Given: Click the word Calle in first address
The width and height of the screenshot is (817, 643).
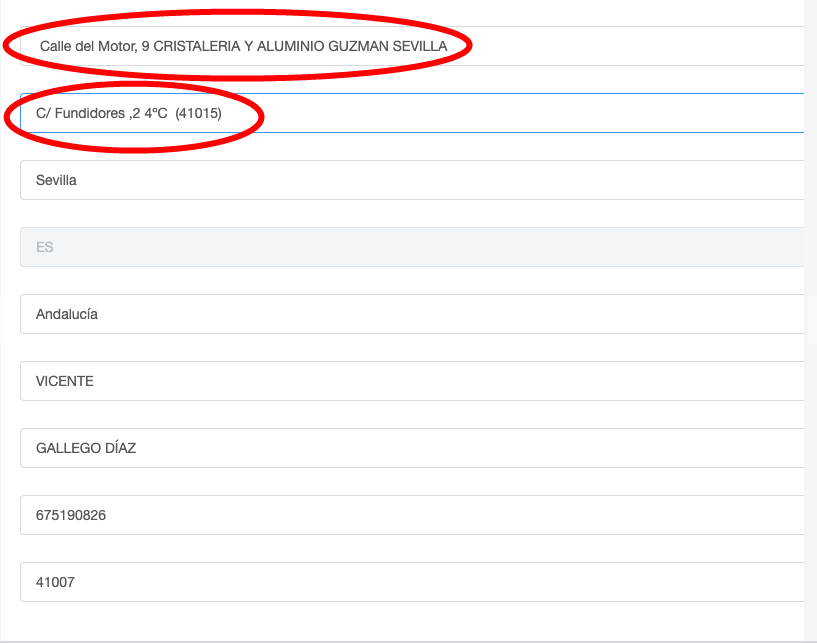Looking at the screenshot, I should 56,46.
